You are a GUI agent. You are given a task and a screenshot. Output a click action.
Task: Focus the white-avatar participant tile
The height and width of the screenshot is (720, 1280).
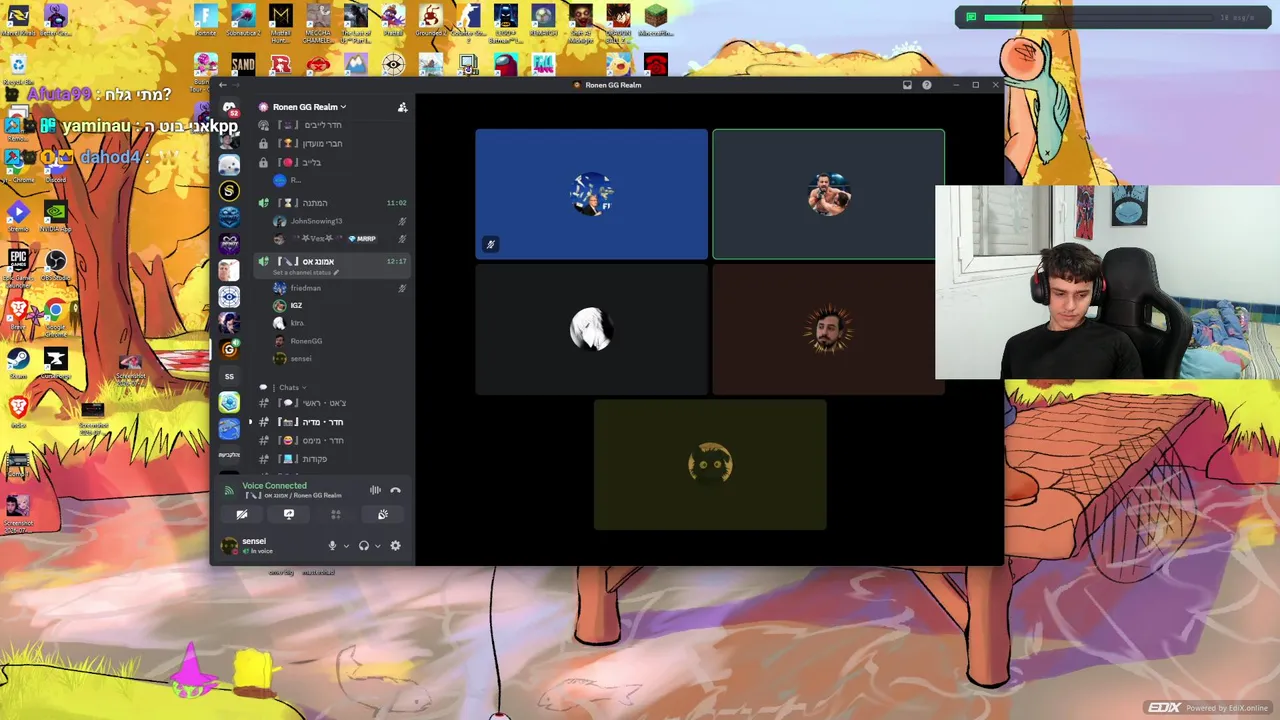591,329
